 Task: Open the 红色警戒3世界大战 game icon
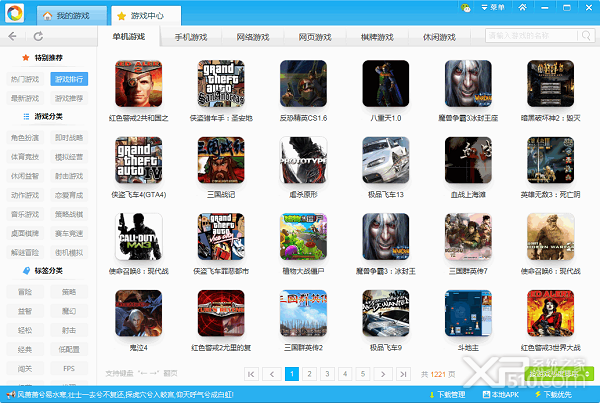tap(551, 313)
